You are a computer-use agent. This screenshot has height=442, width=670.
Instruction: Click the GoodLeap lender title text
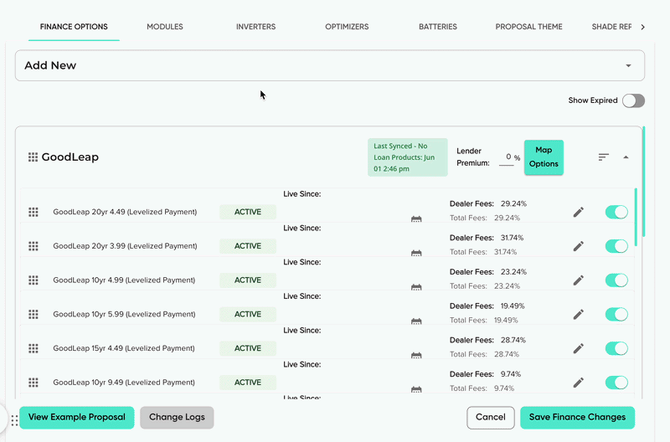coord(70,157)
